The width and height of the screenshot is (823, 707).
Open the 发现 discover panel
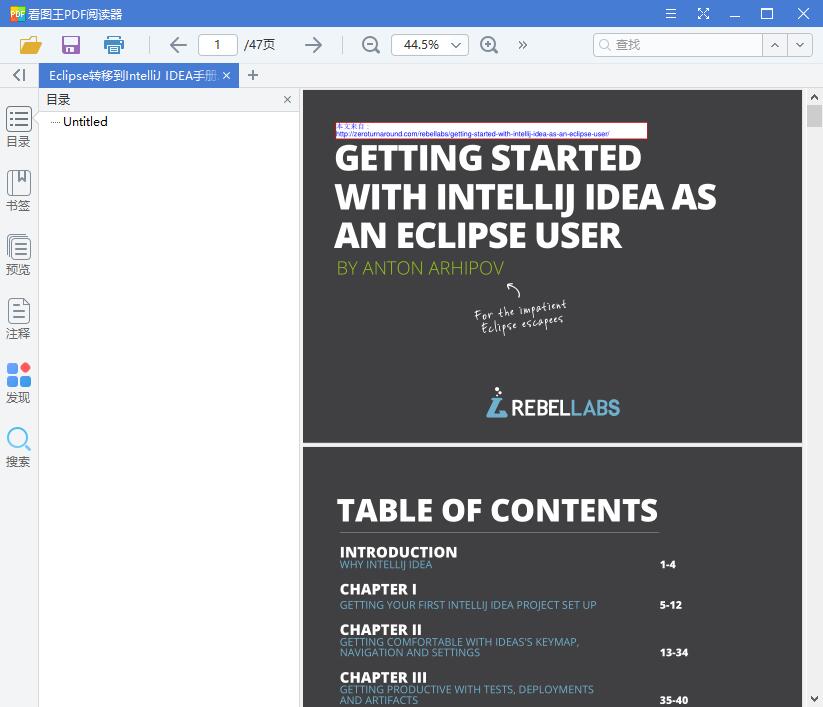[18, 383]
